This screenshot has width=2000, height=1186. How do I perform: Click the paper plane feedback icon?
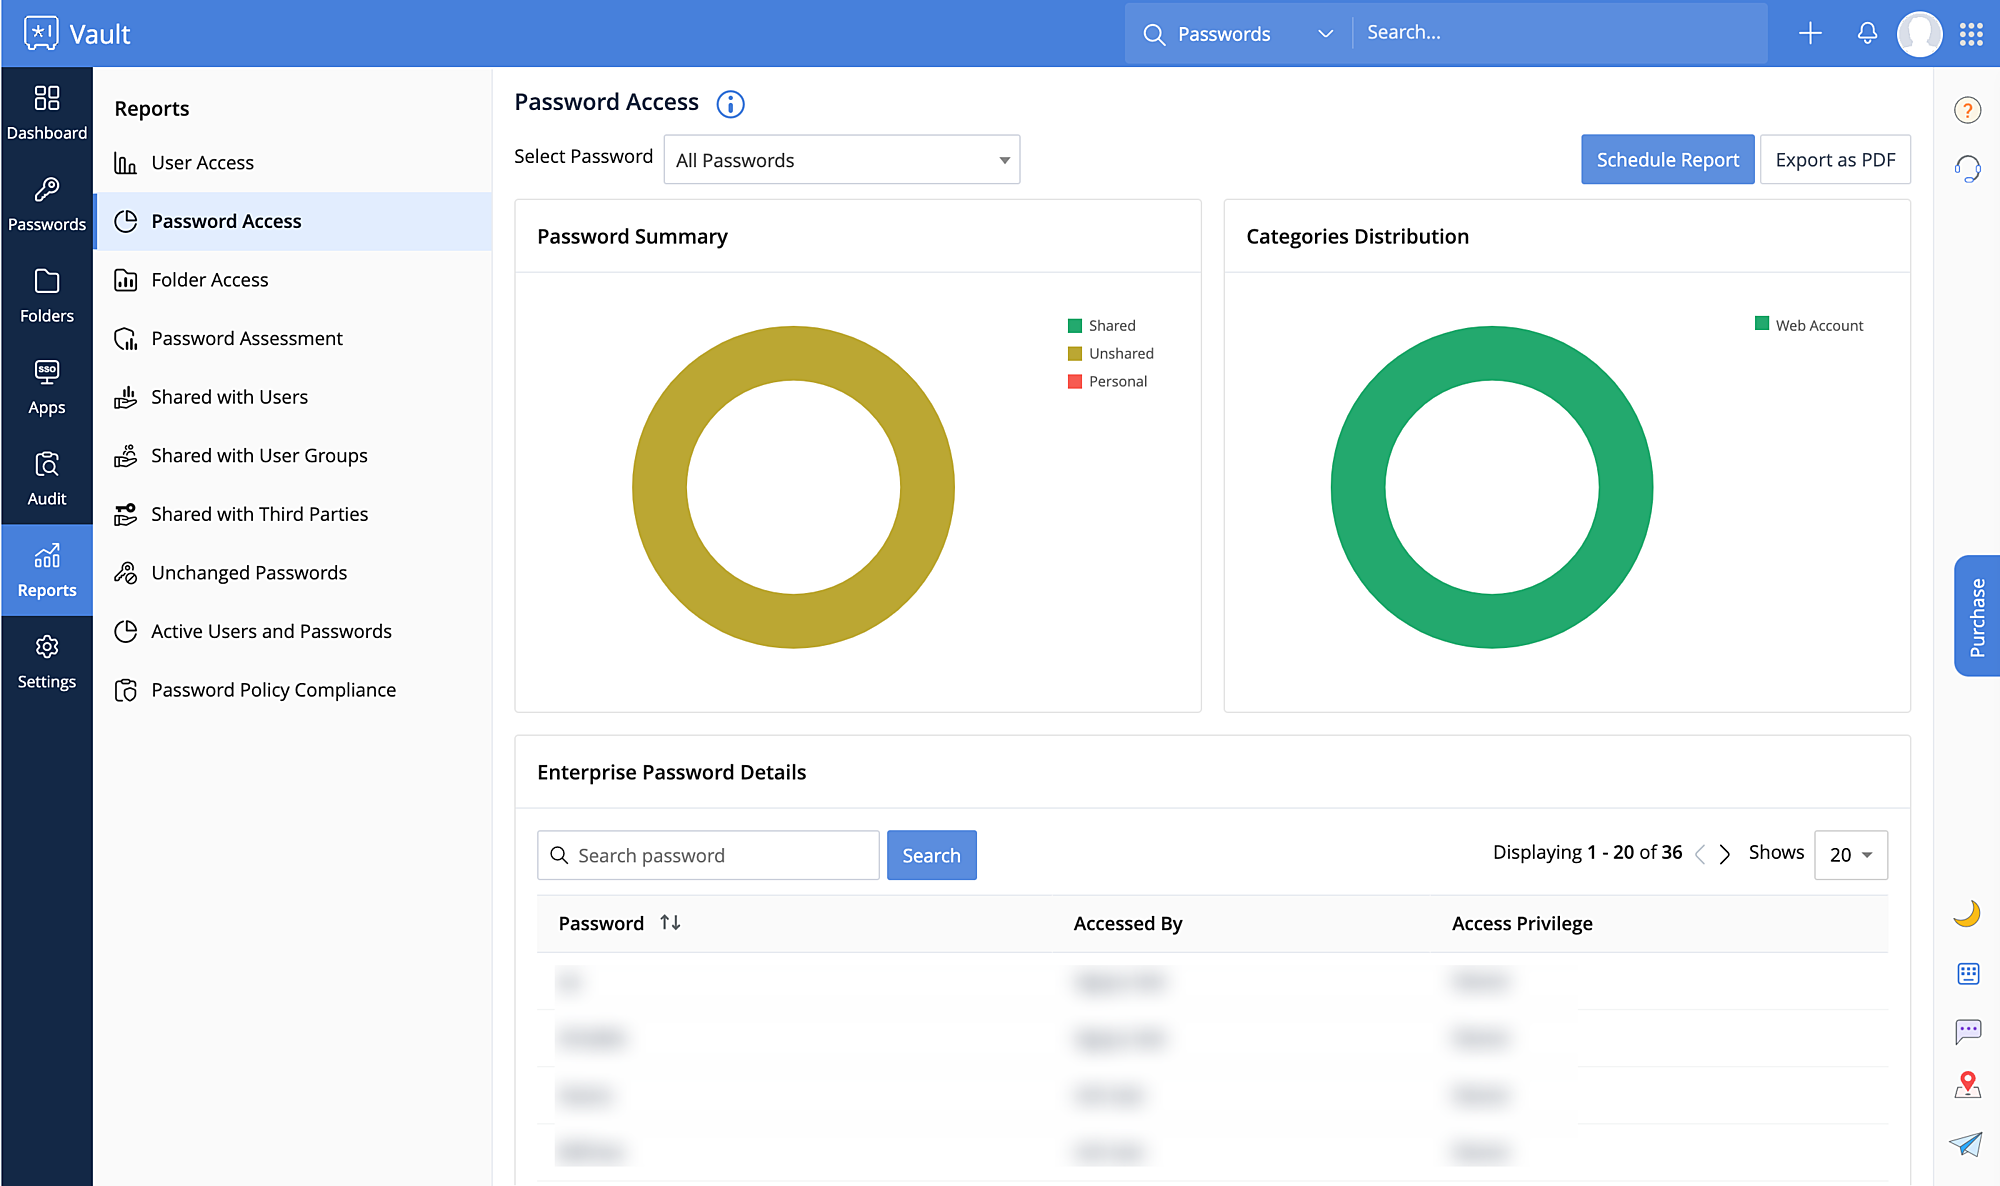[1966, 1143]
